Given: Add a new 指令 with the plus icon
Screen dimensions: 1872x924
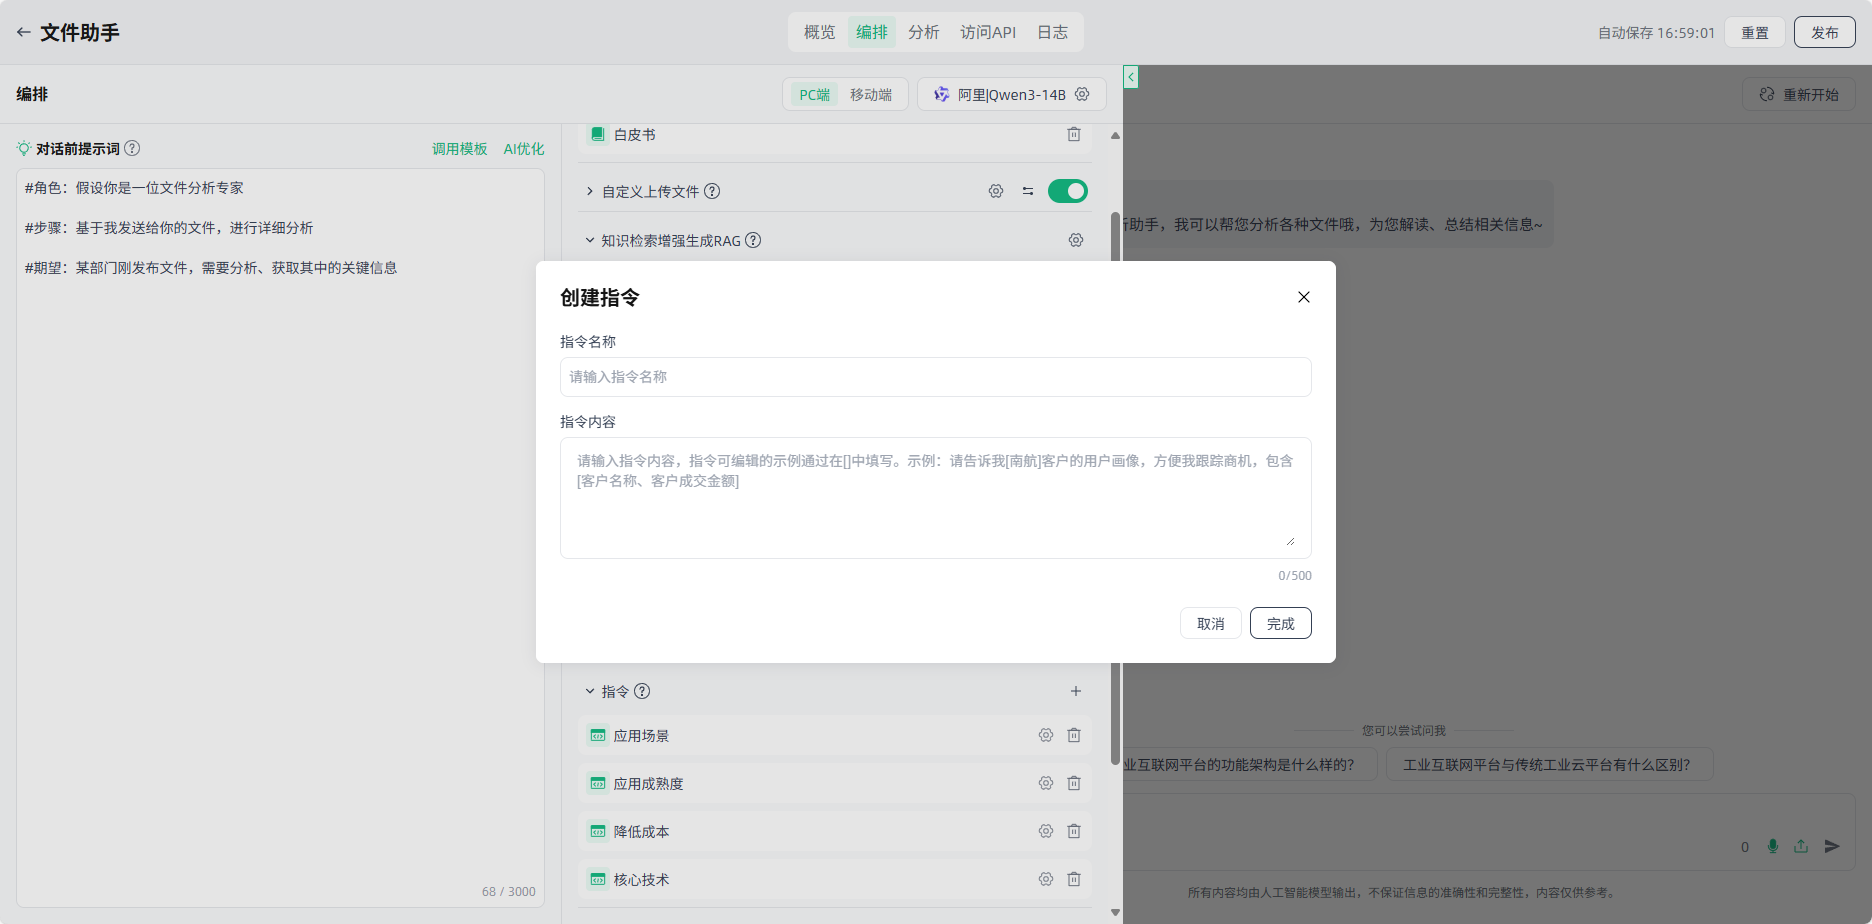Looking at the screenshot, I should click(1076, 691).
